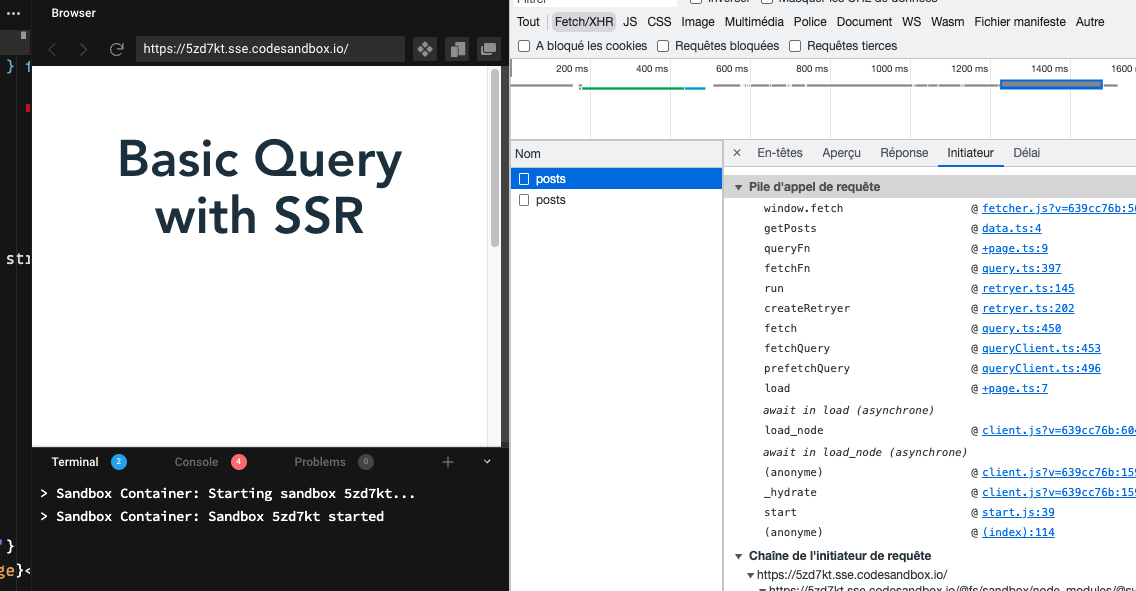Open the Initiateur tab
Viewport: 1136px width, 591px height.
[970, 153]
